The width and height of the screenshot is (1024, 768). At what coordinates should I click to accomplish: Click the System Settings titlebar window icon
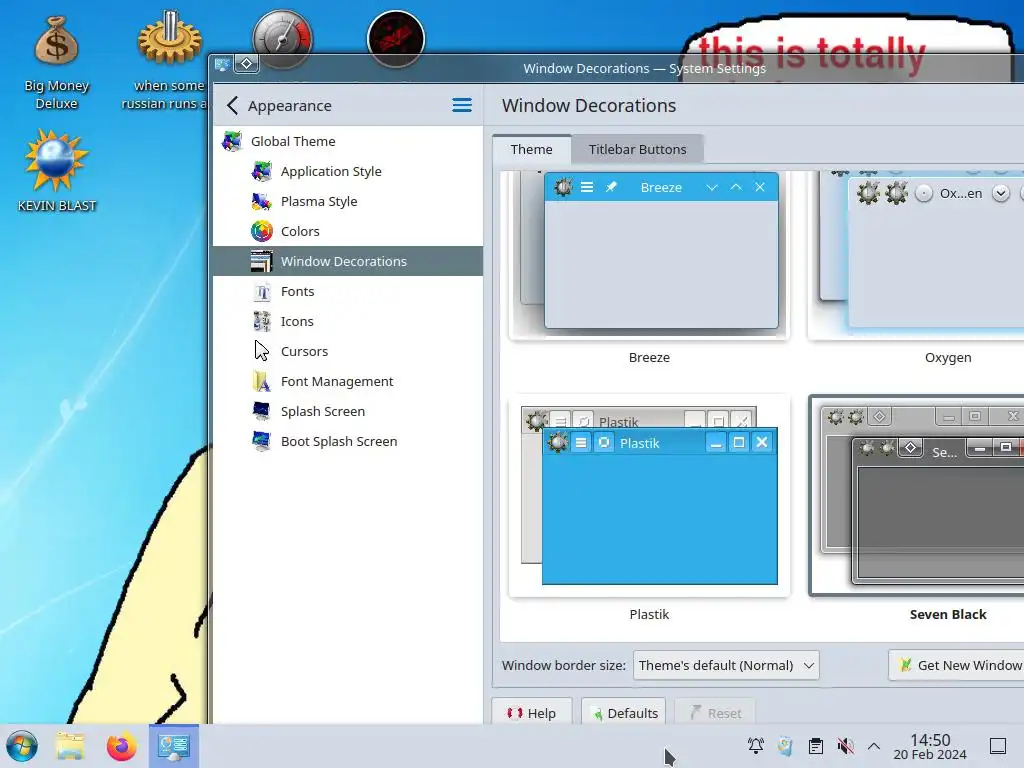223,64
